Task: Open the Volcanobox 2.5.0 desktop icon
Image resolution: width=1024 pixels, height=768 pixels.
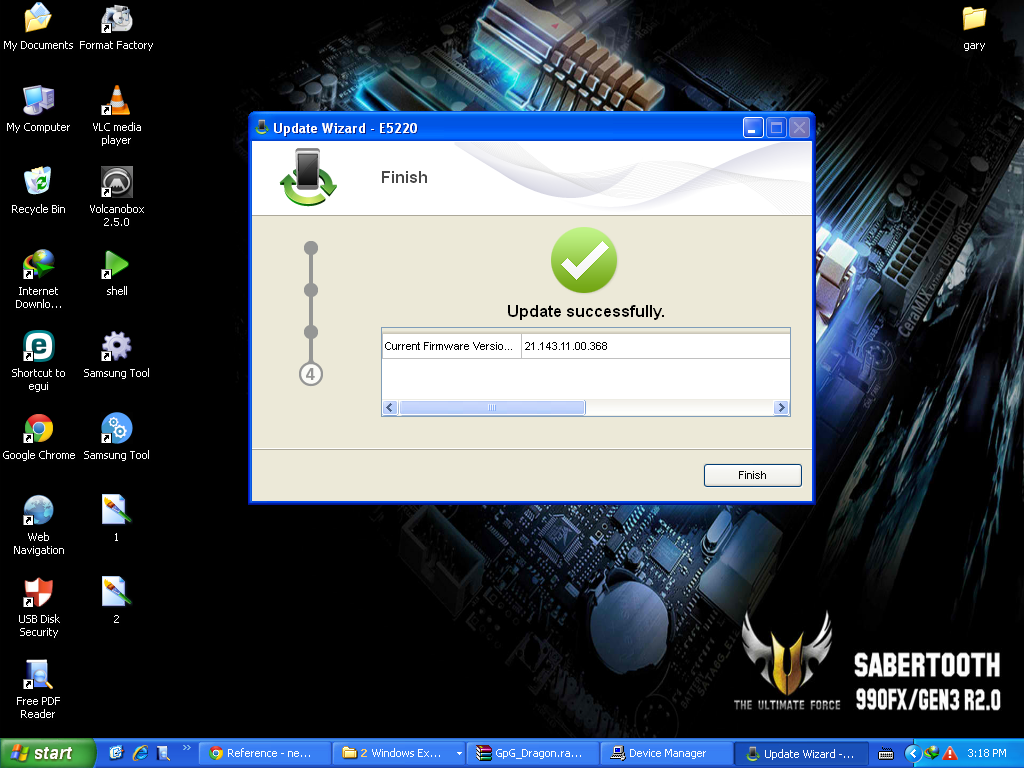Action: pos(117,182)
